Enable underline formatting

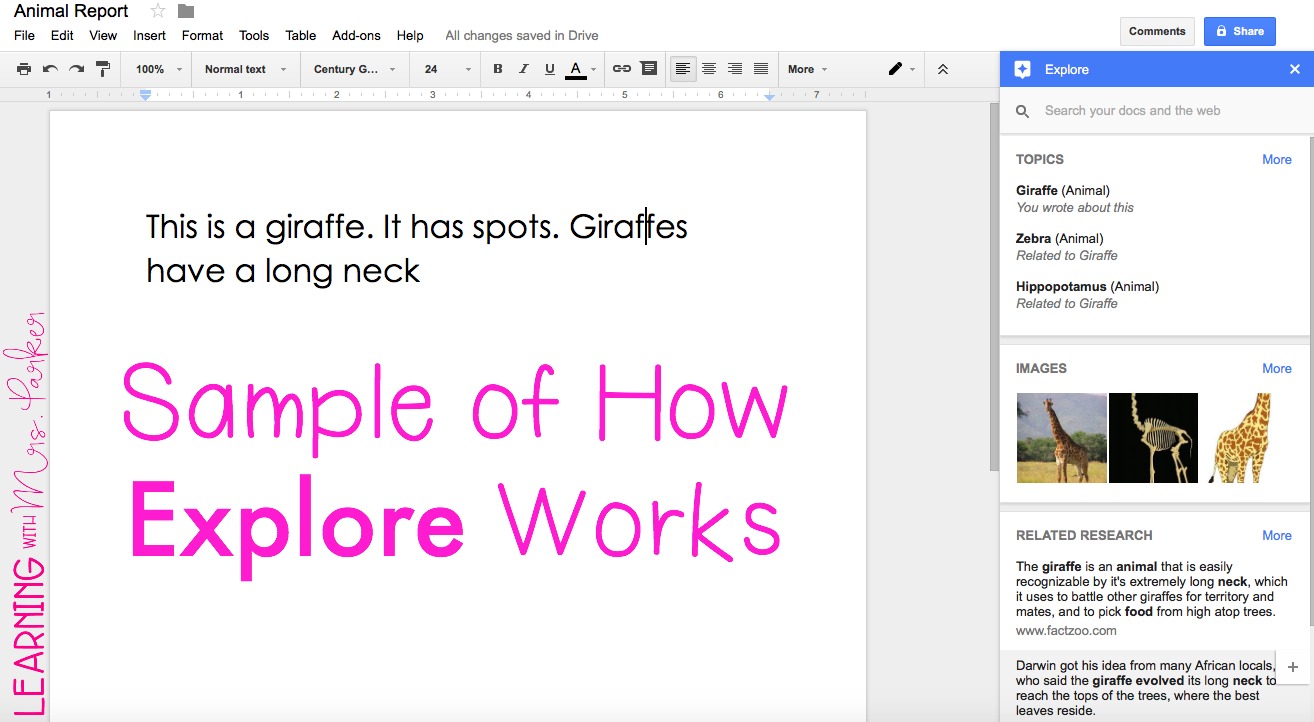coord(549,68)
